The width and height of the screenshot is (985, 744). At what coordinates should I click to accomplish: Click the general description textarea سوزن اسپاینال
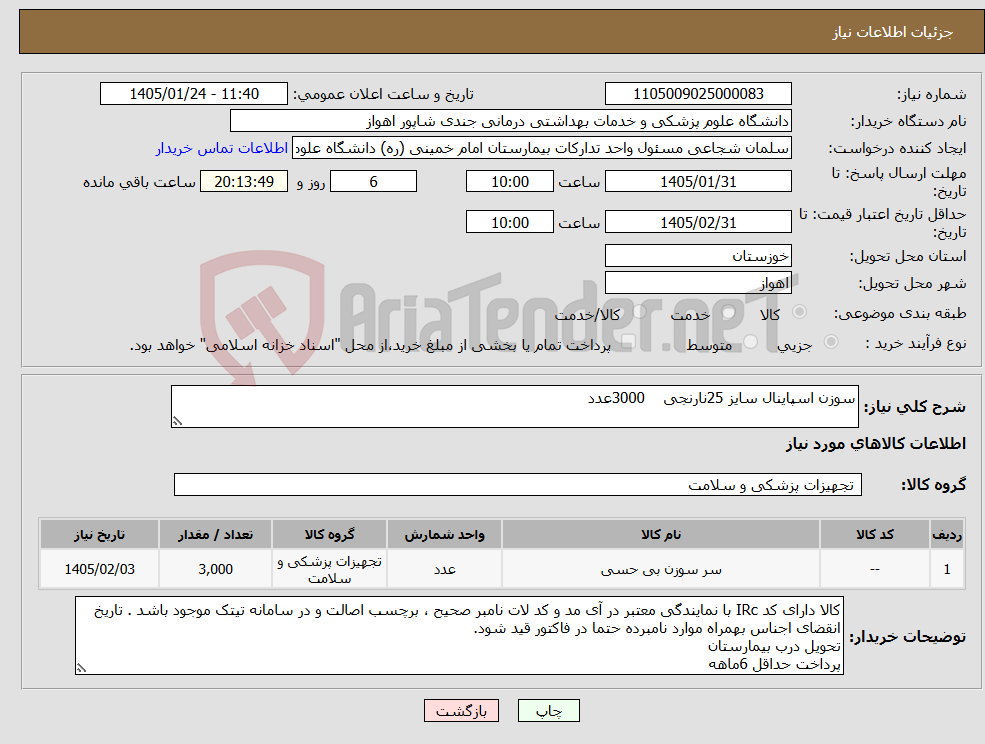(x=514, y=407)
